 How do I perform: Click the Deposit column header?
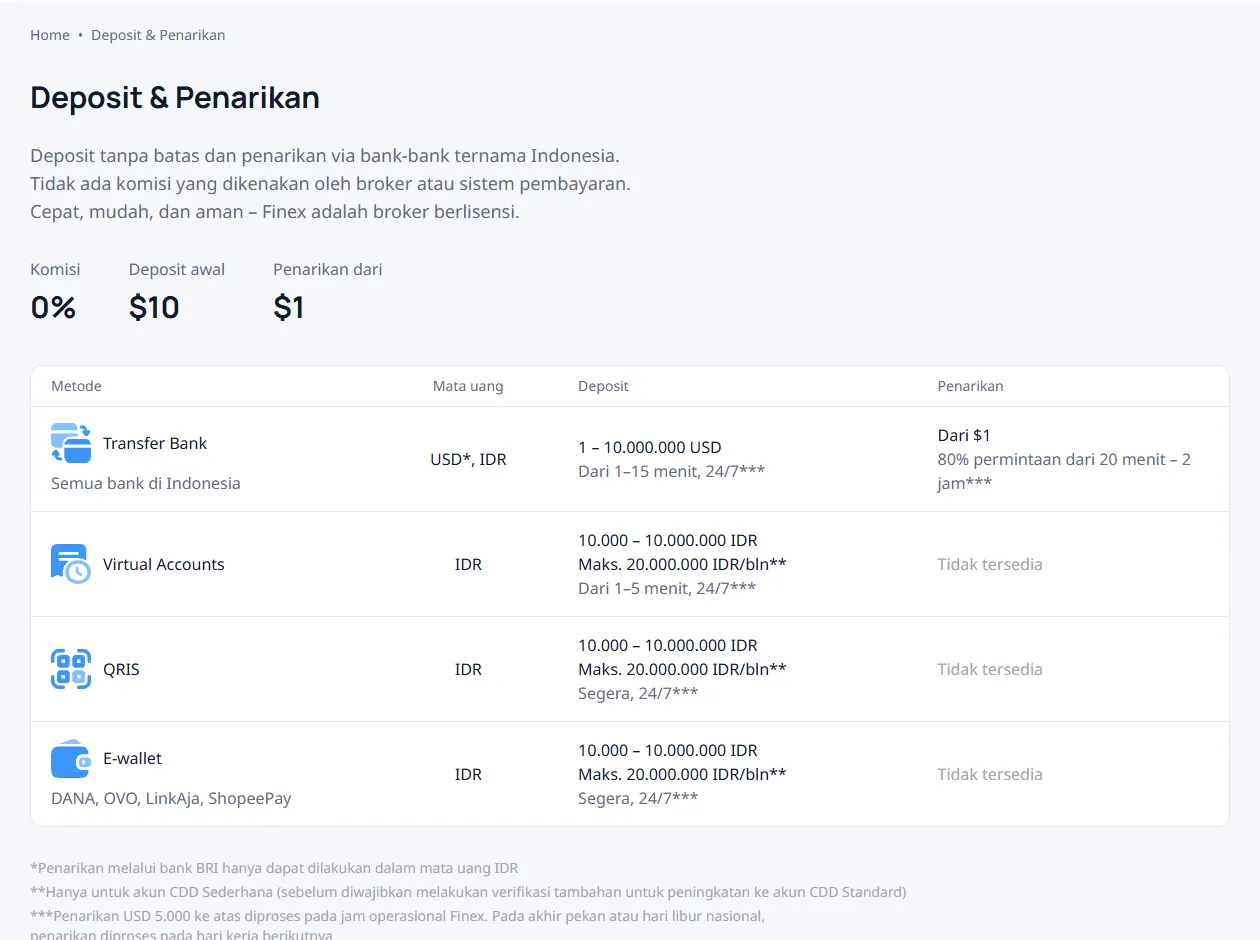coord(603,386)
